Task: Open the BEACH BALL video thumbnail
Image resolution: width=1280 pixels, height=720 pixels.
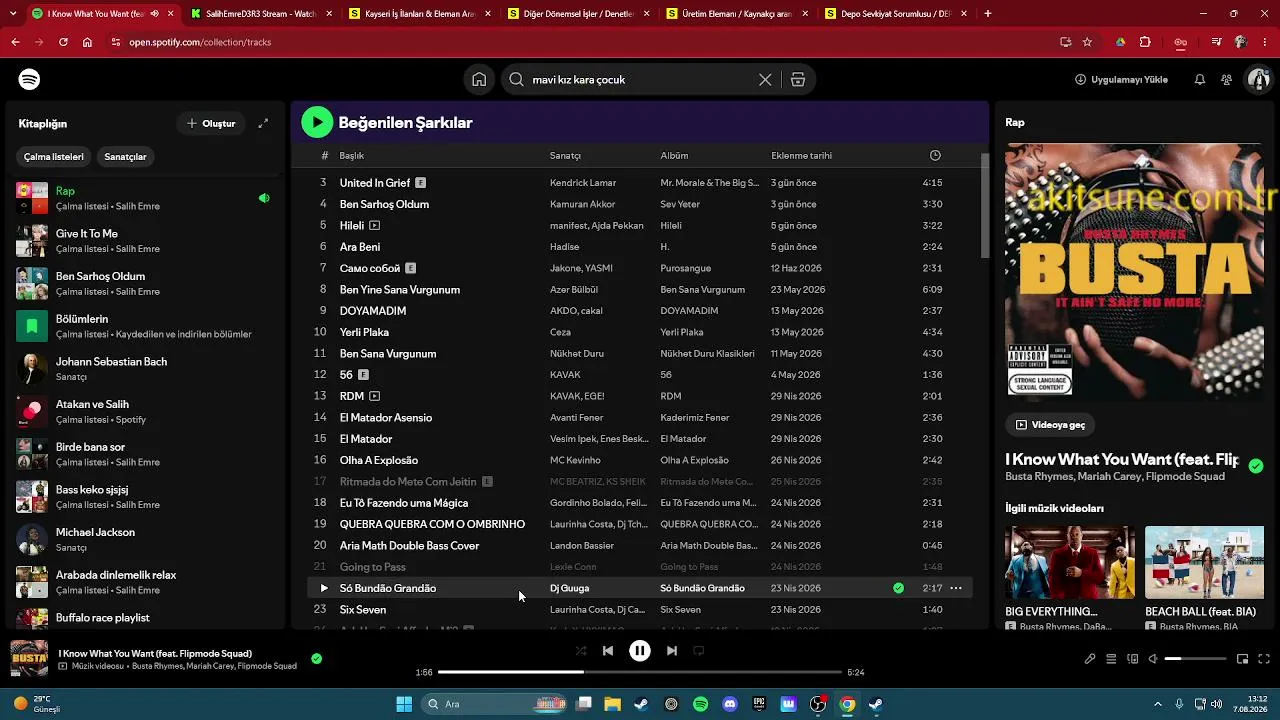Action: click(1204, 563)
